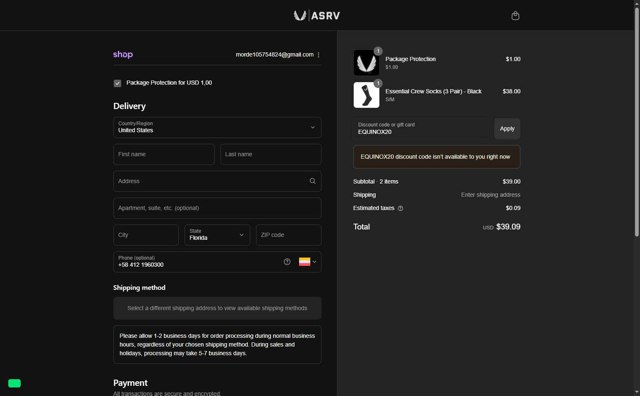Open the green chat widget
Viewport: 640px width, 396px height.
pos(14,383)
